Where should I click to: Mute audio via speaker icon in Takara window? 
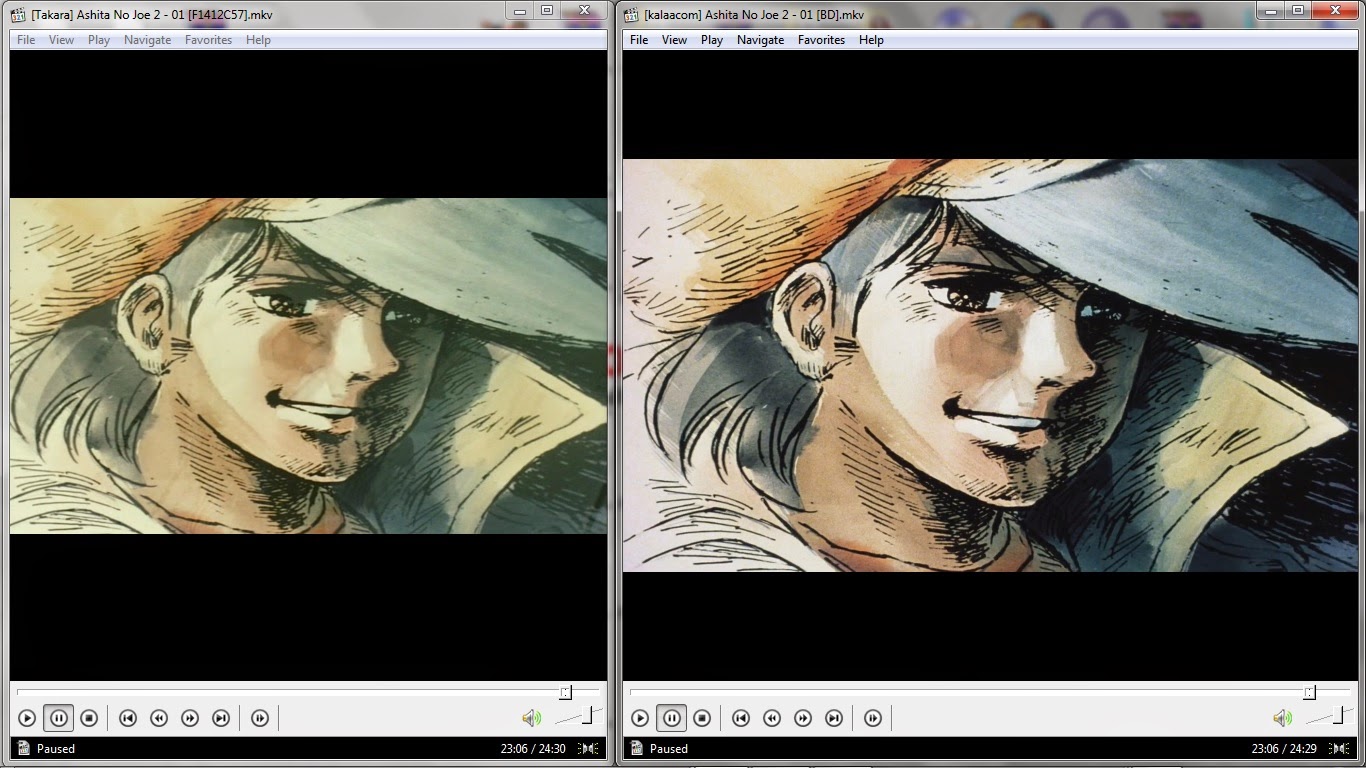pyautogui.click(x=531, y=718)
